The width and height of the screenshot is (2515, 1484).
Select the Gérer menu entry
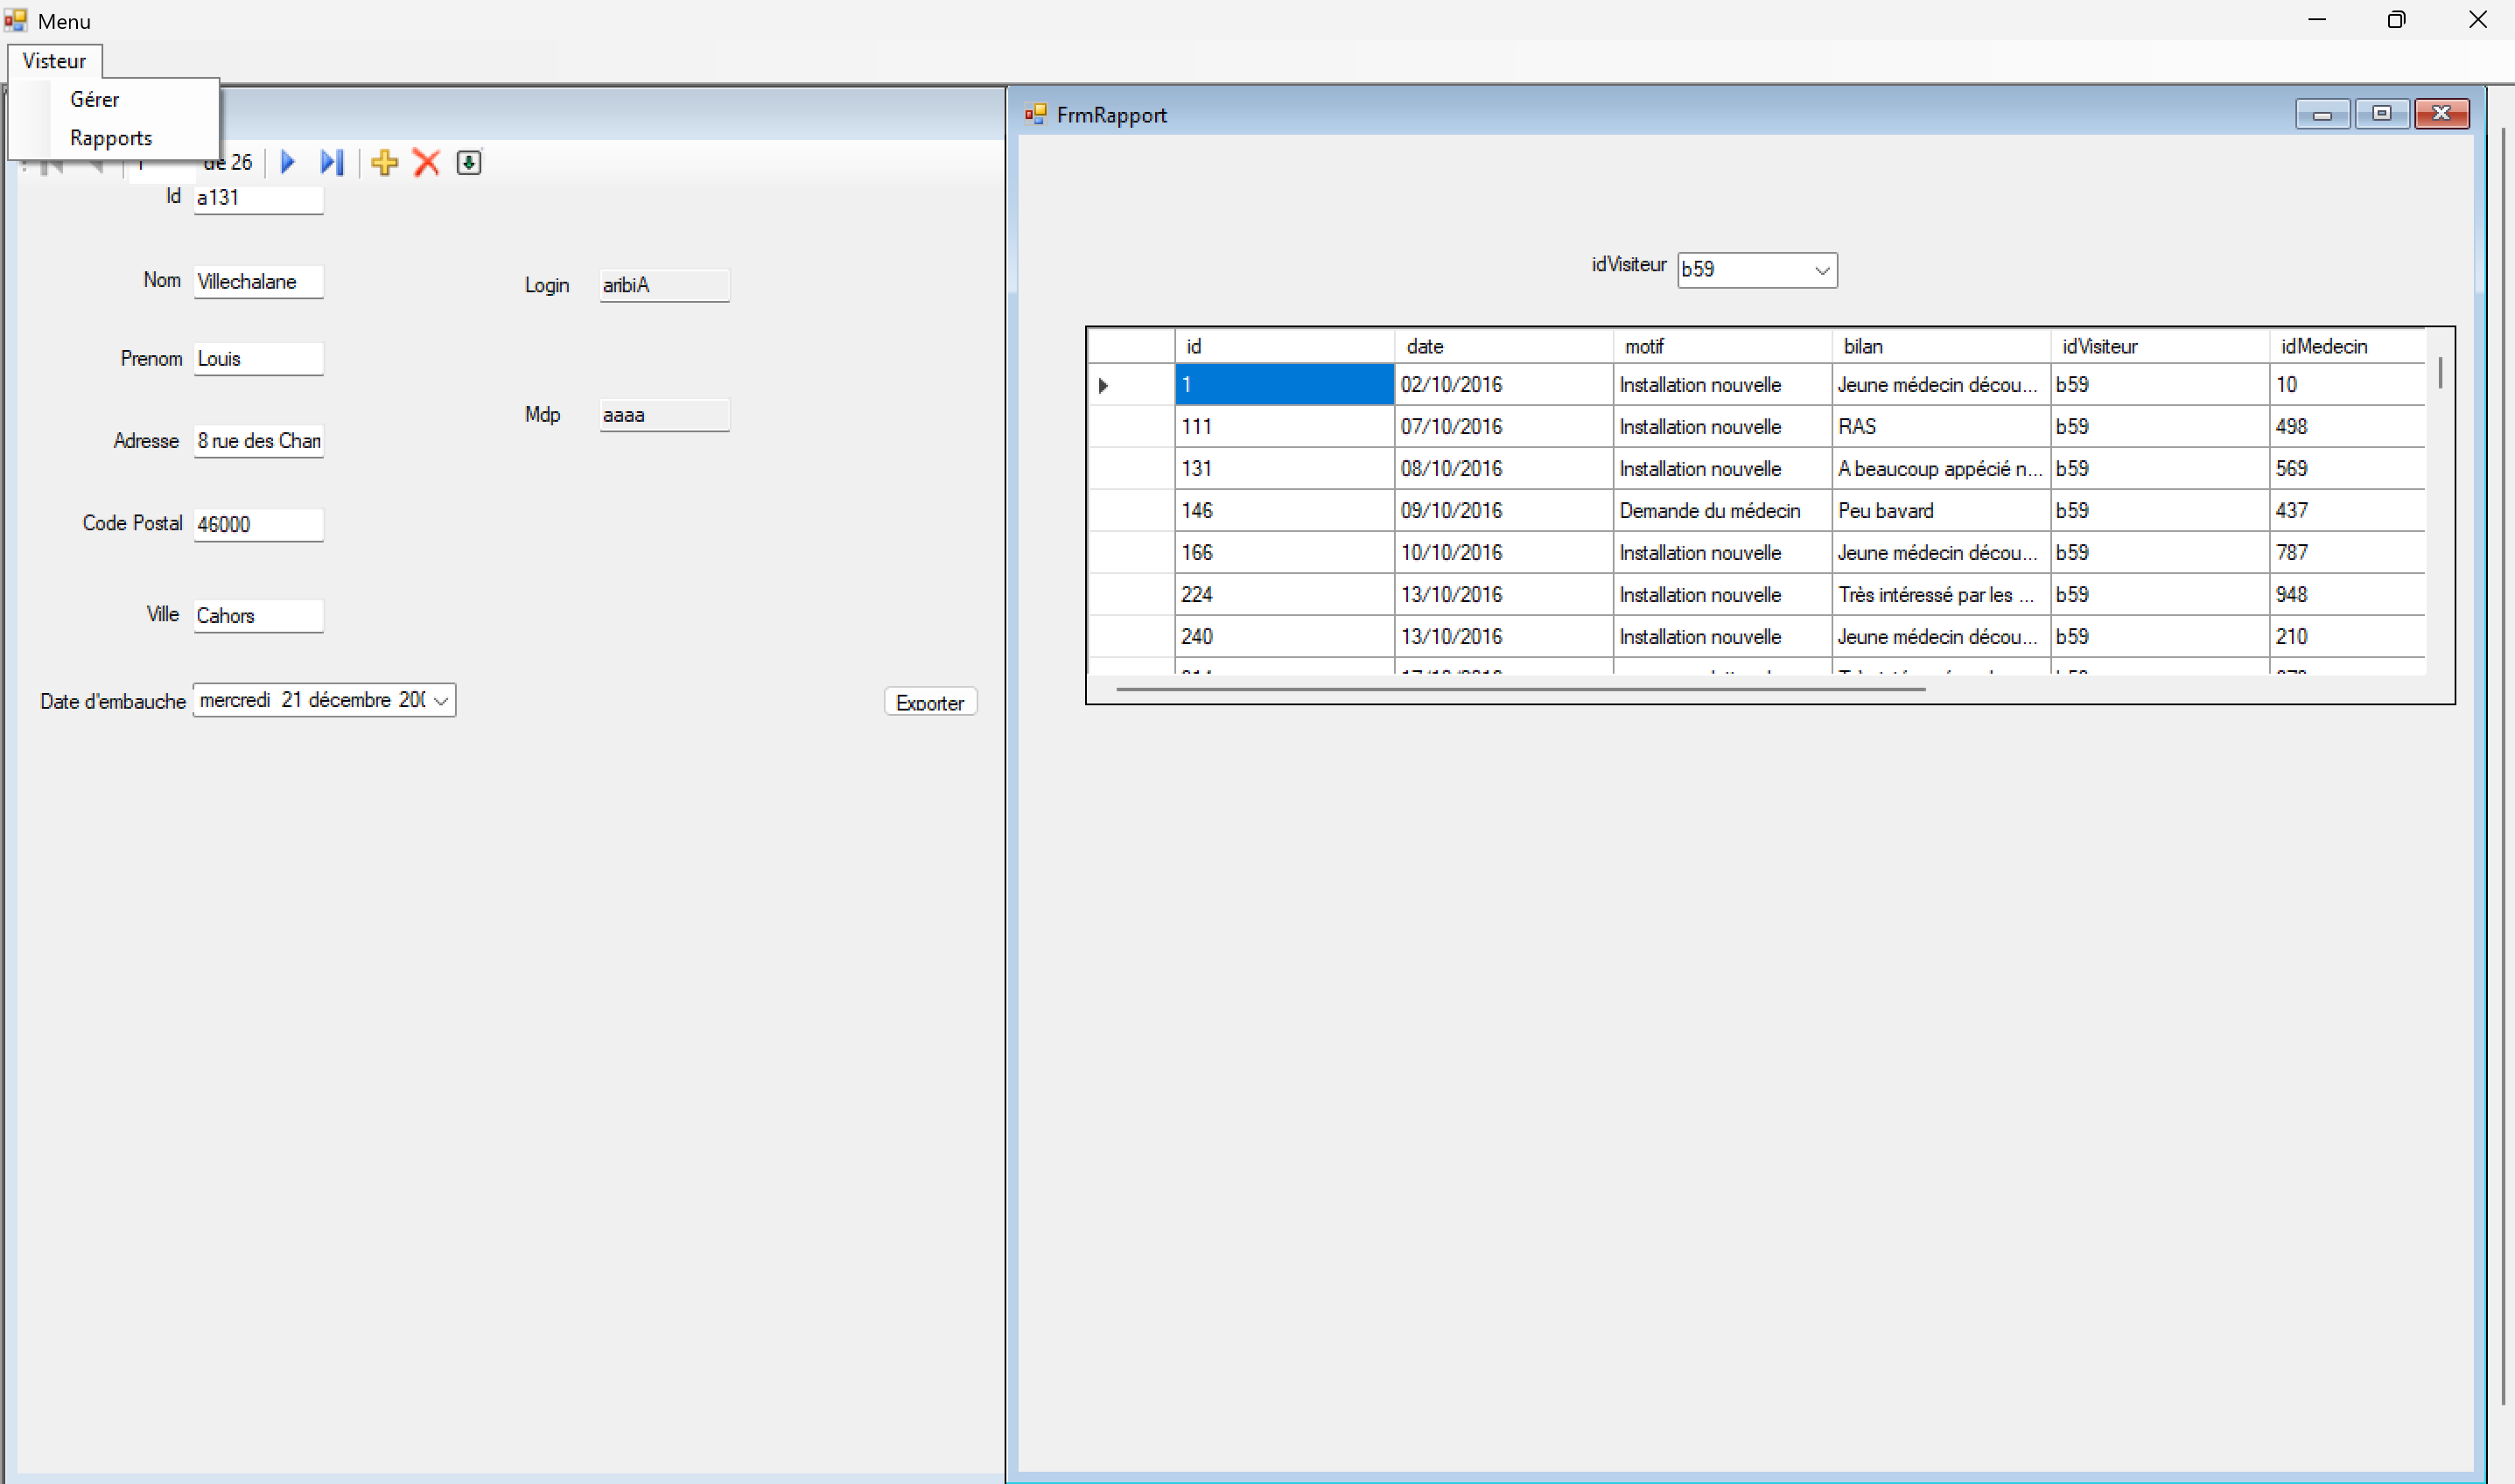95,99
